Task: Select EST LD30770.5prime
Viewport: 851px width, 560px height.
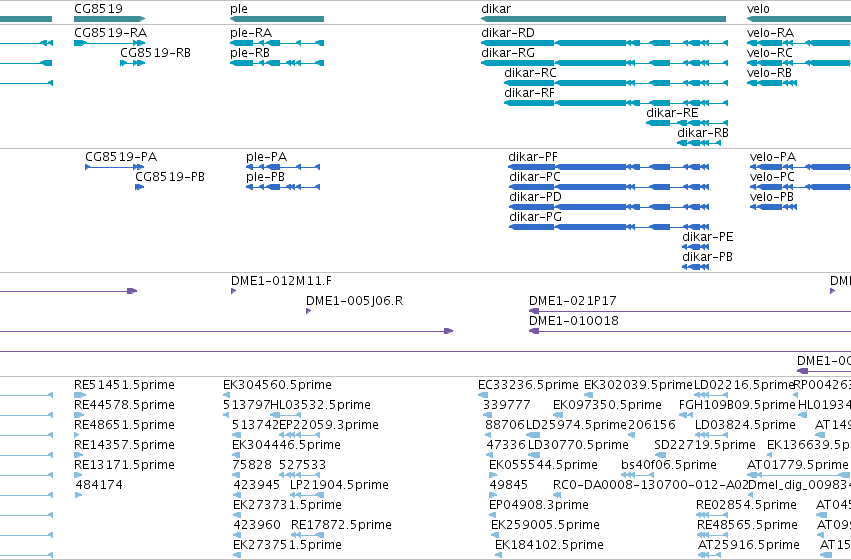Action: pos(535,455)
